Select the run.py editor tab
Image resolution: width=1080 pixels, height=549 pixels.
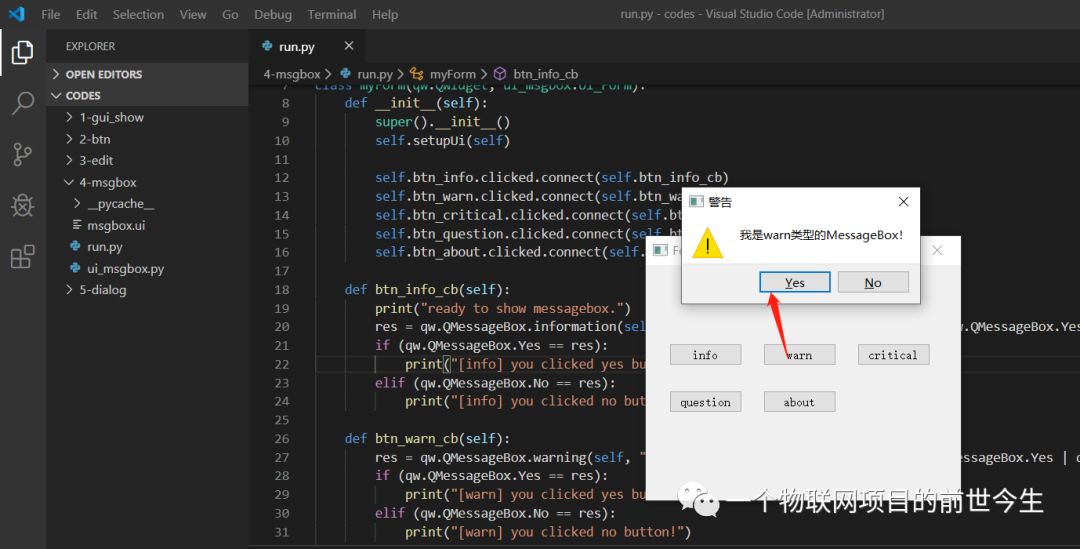click(307, 46)
